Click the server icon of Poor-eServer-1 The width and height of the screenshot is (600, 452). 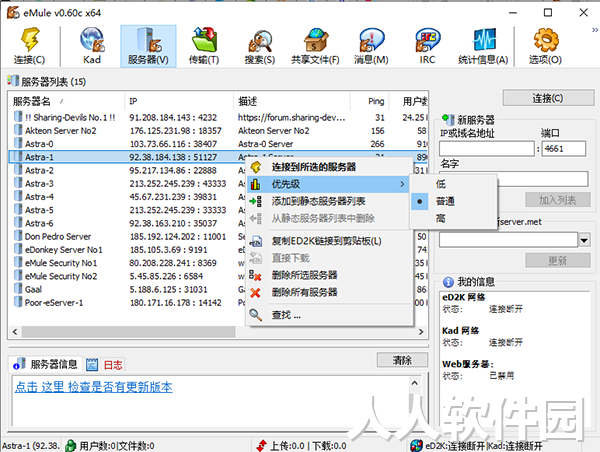point(18,302)
